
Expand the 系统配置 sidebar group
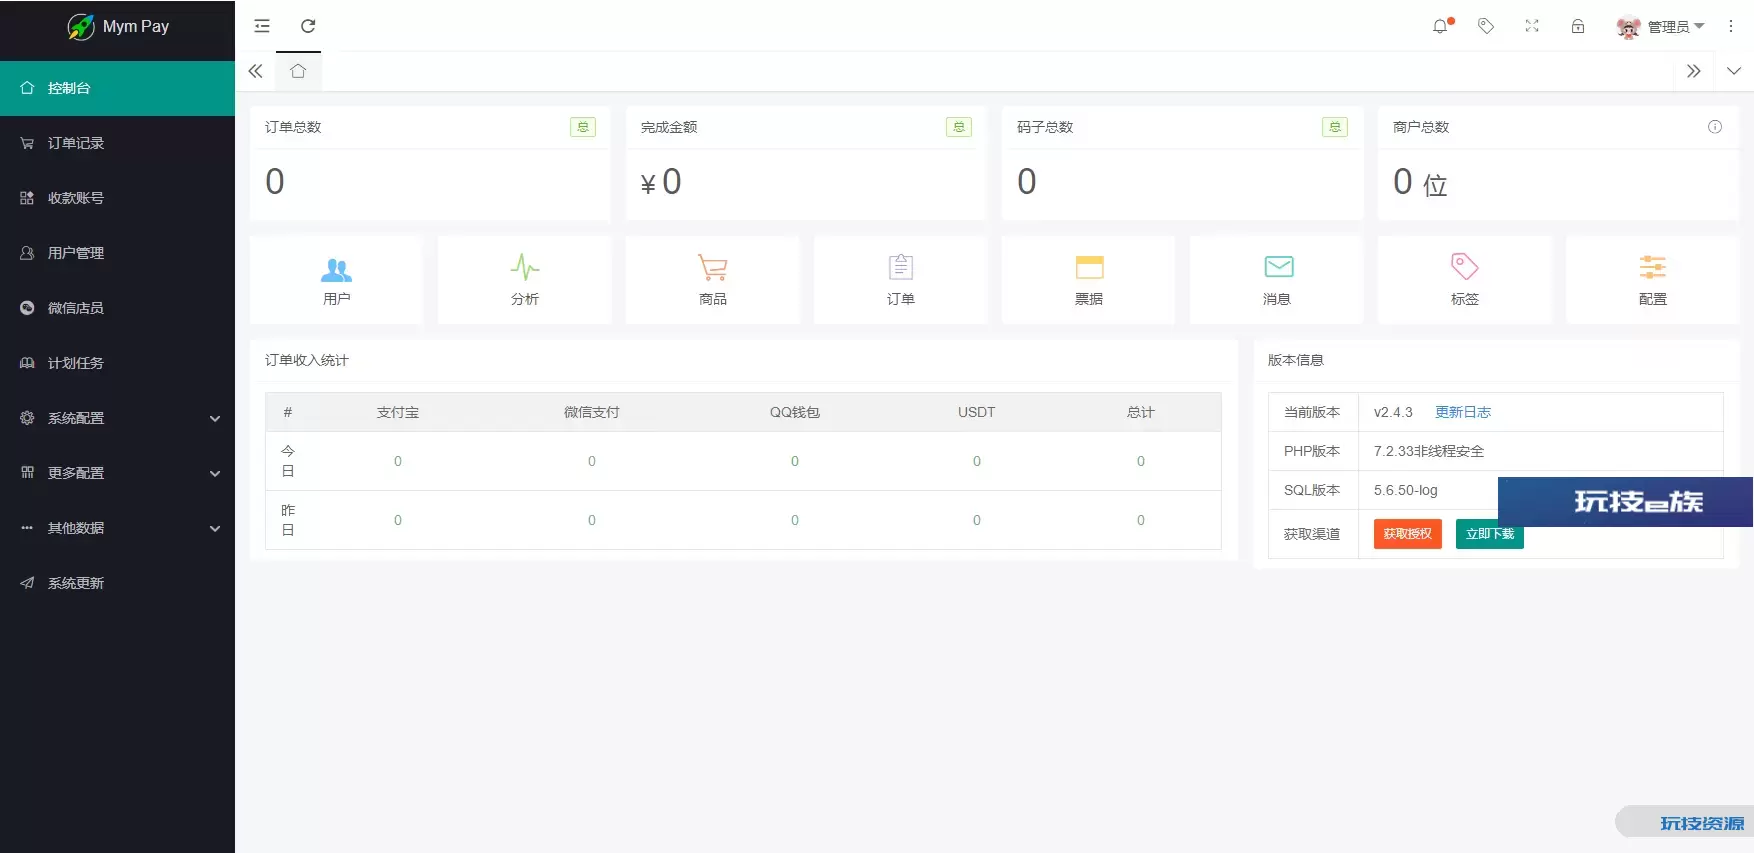(117, 418)
